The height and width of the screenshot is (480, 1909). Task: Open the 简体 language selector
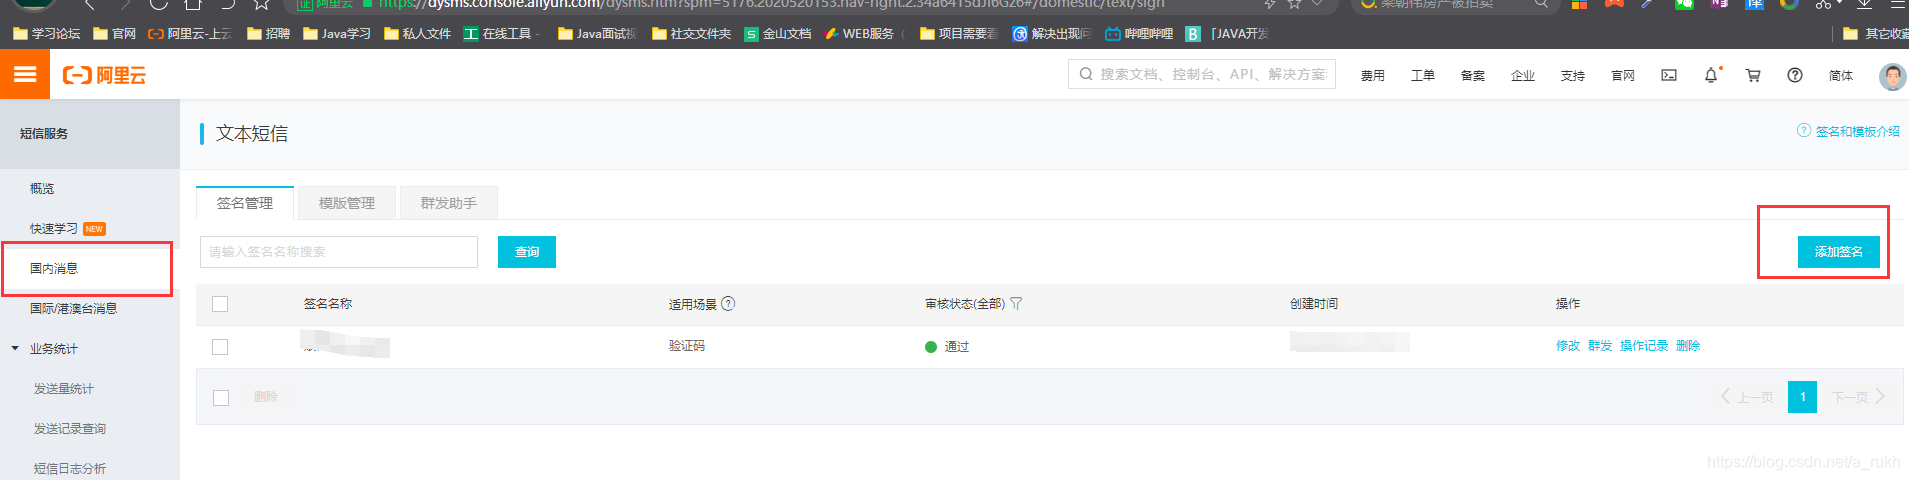tap(1841, 76)
